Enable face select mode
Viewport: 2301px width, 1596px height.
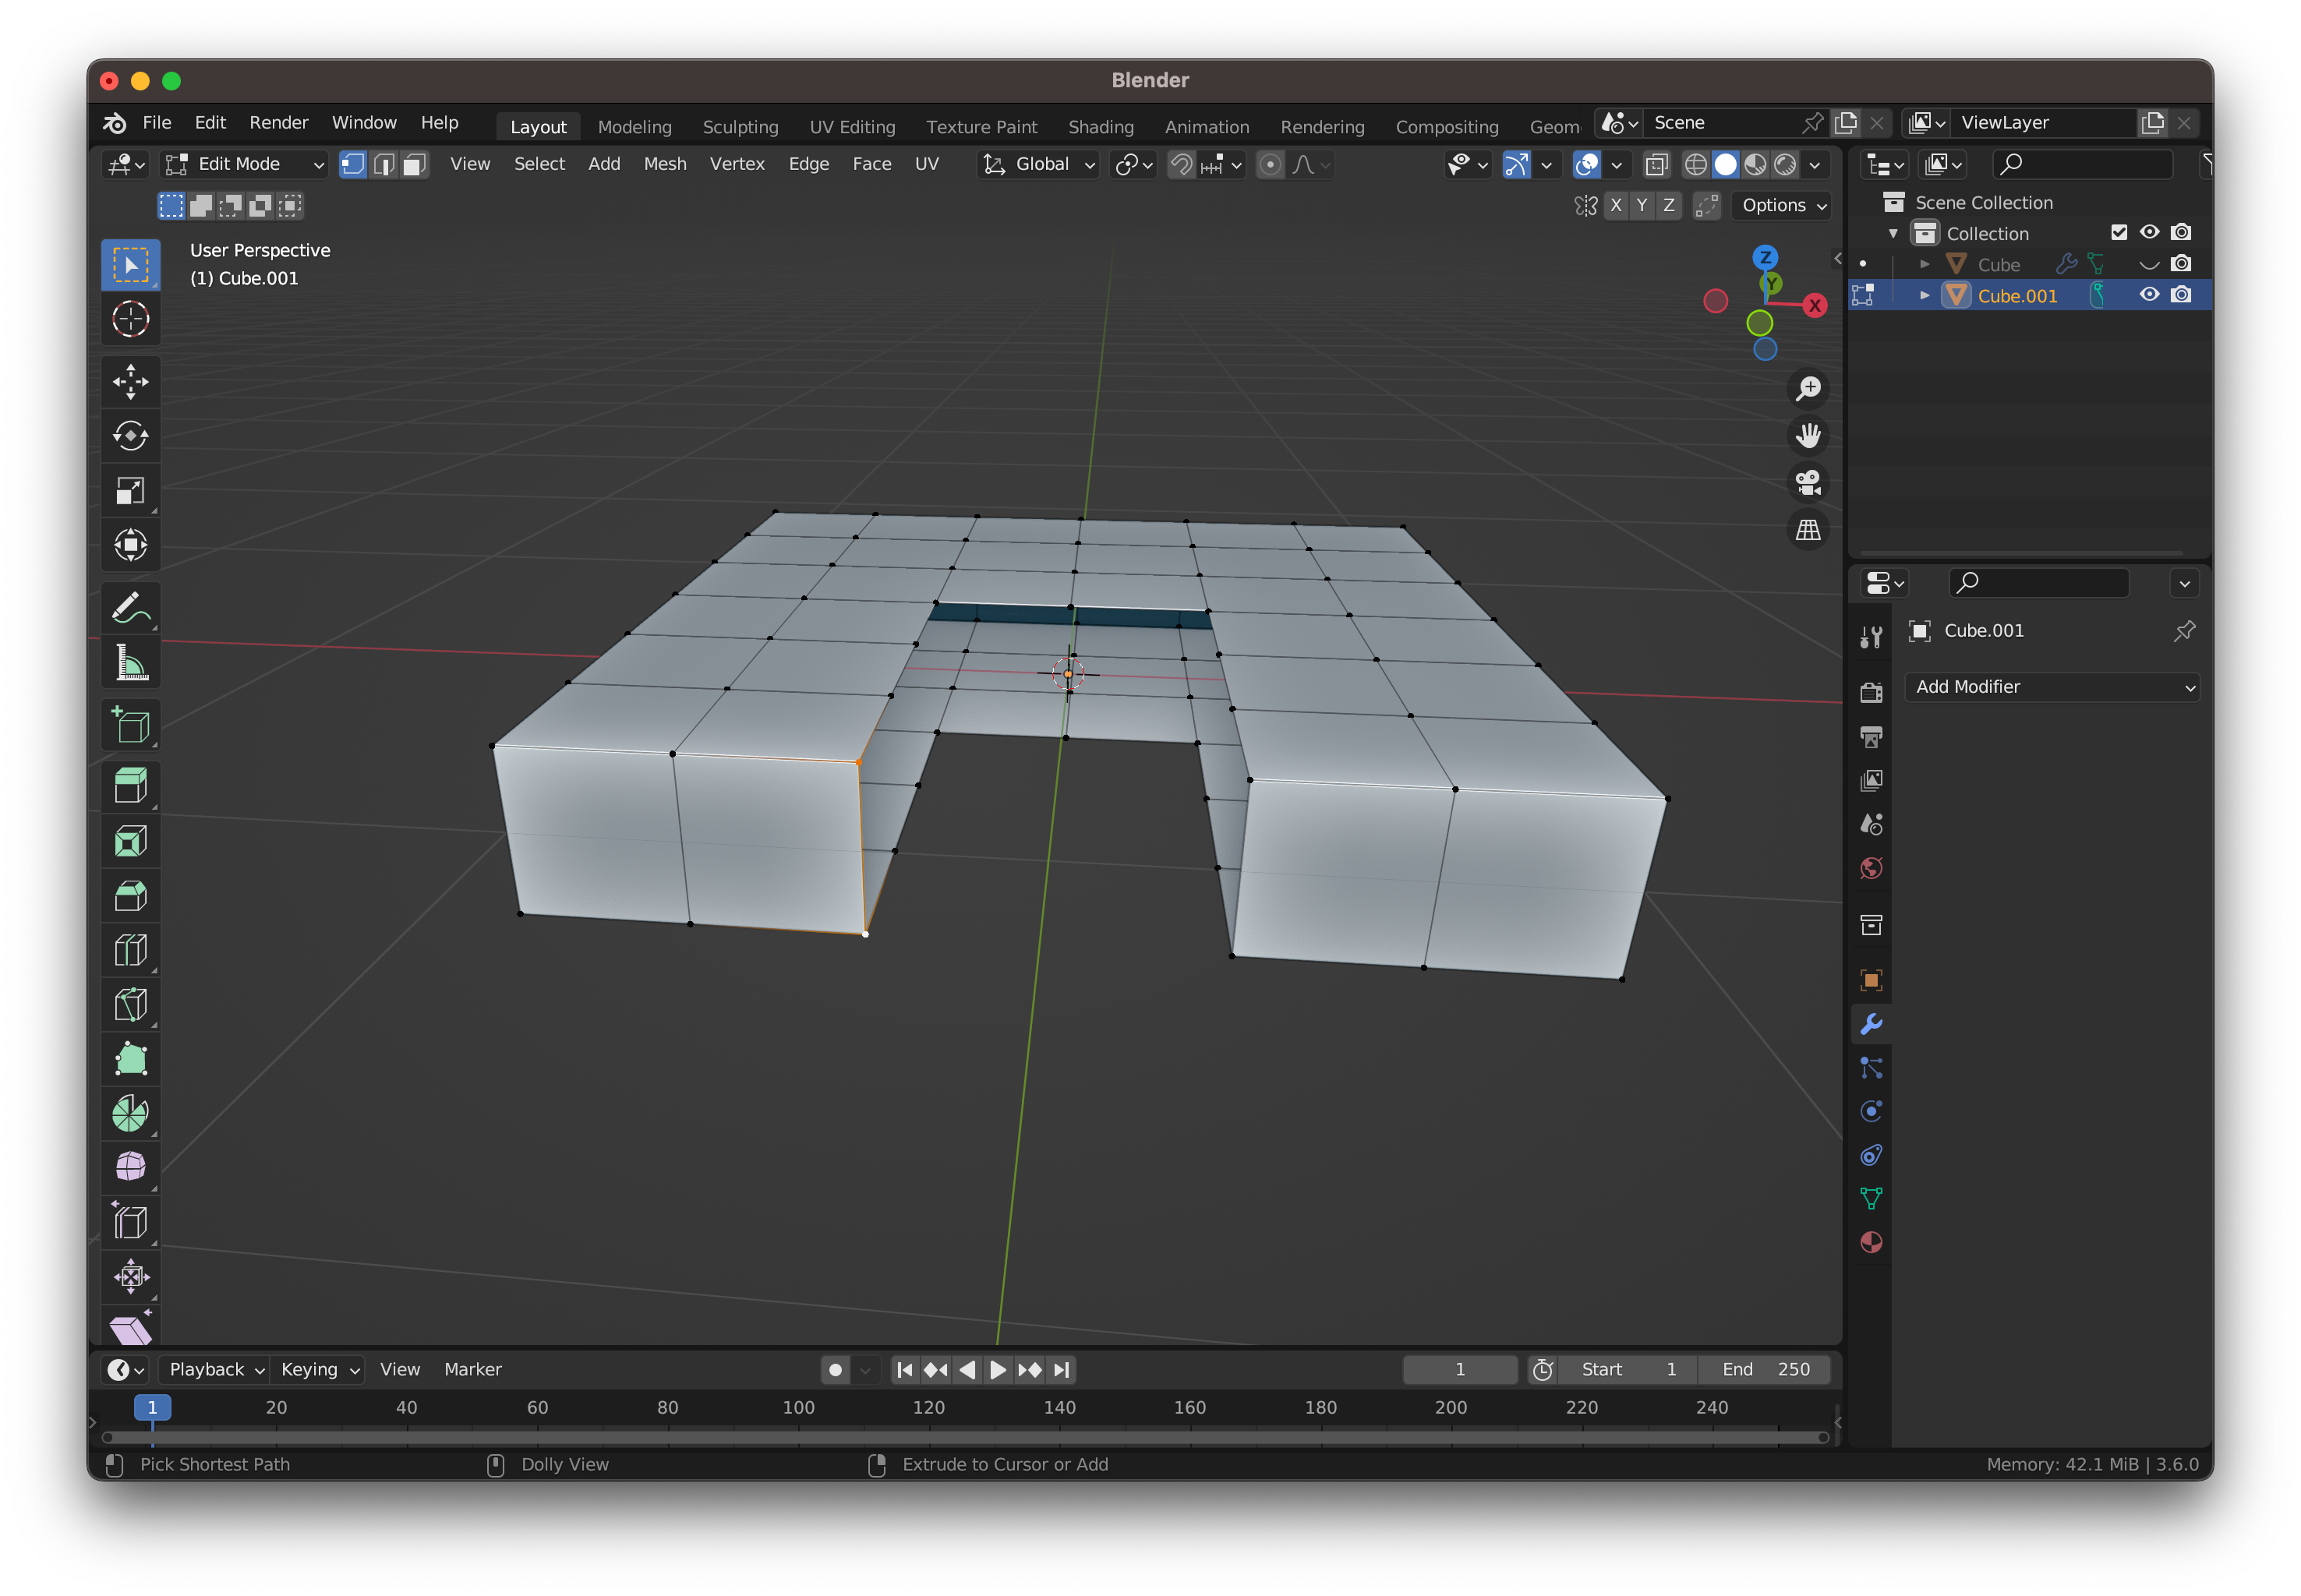[414, 164]
